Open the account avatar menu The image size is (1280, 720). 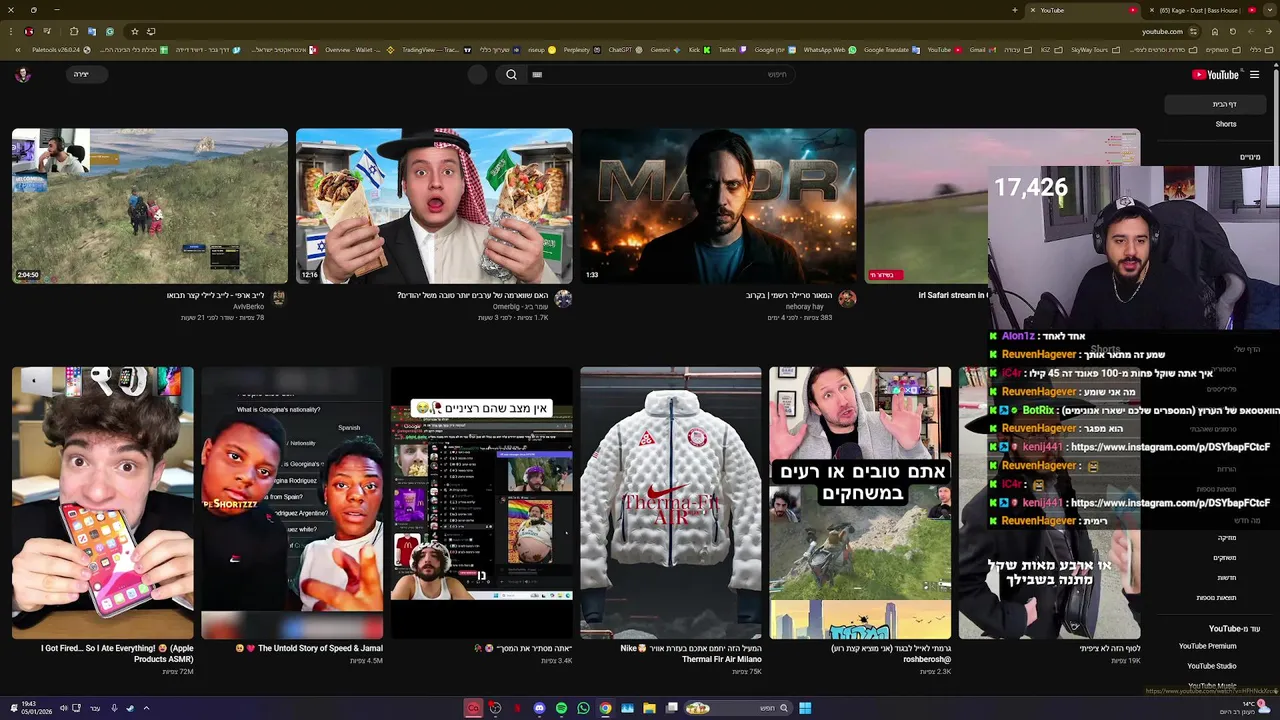(x=23, y=74)
